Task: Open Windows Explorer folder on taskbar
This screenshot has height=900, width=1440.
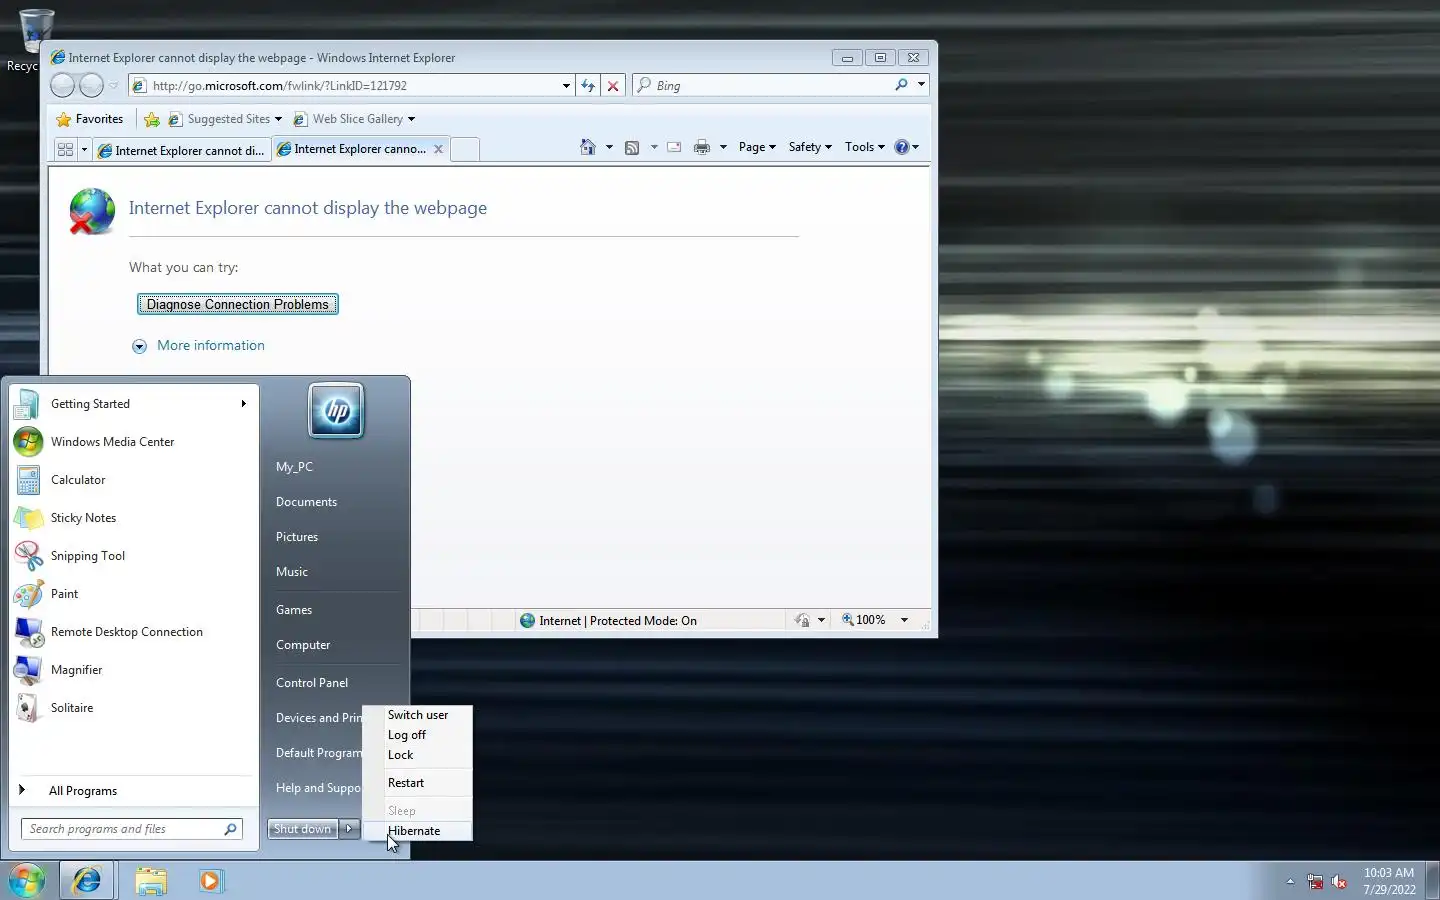Action: pyautogui.click(x=151, y=881)
